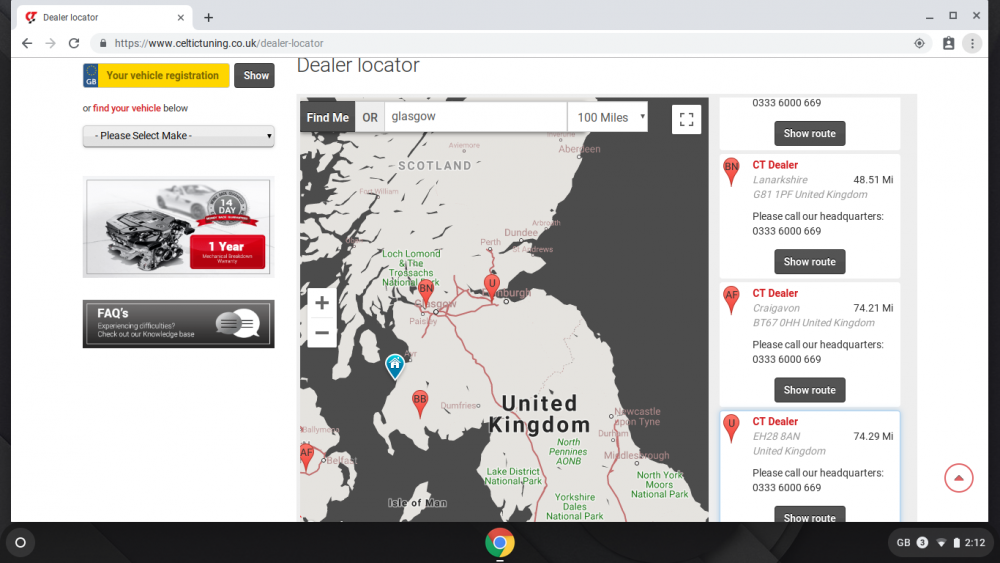Select the blue home marker on map
The width and height of the screenshot is (1000, 563).
pyautogui.click(x=395, y=366)
